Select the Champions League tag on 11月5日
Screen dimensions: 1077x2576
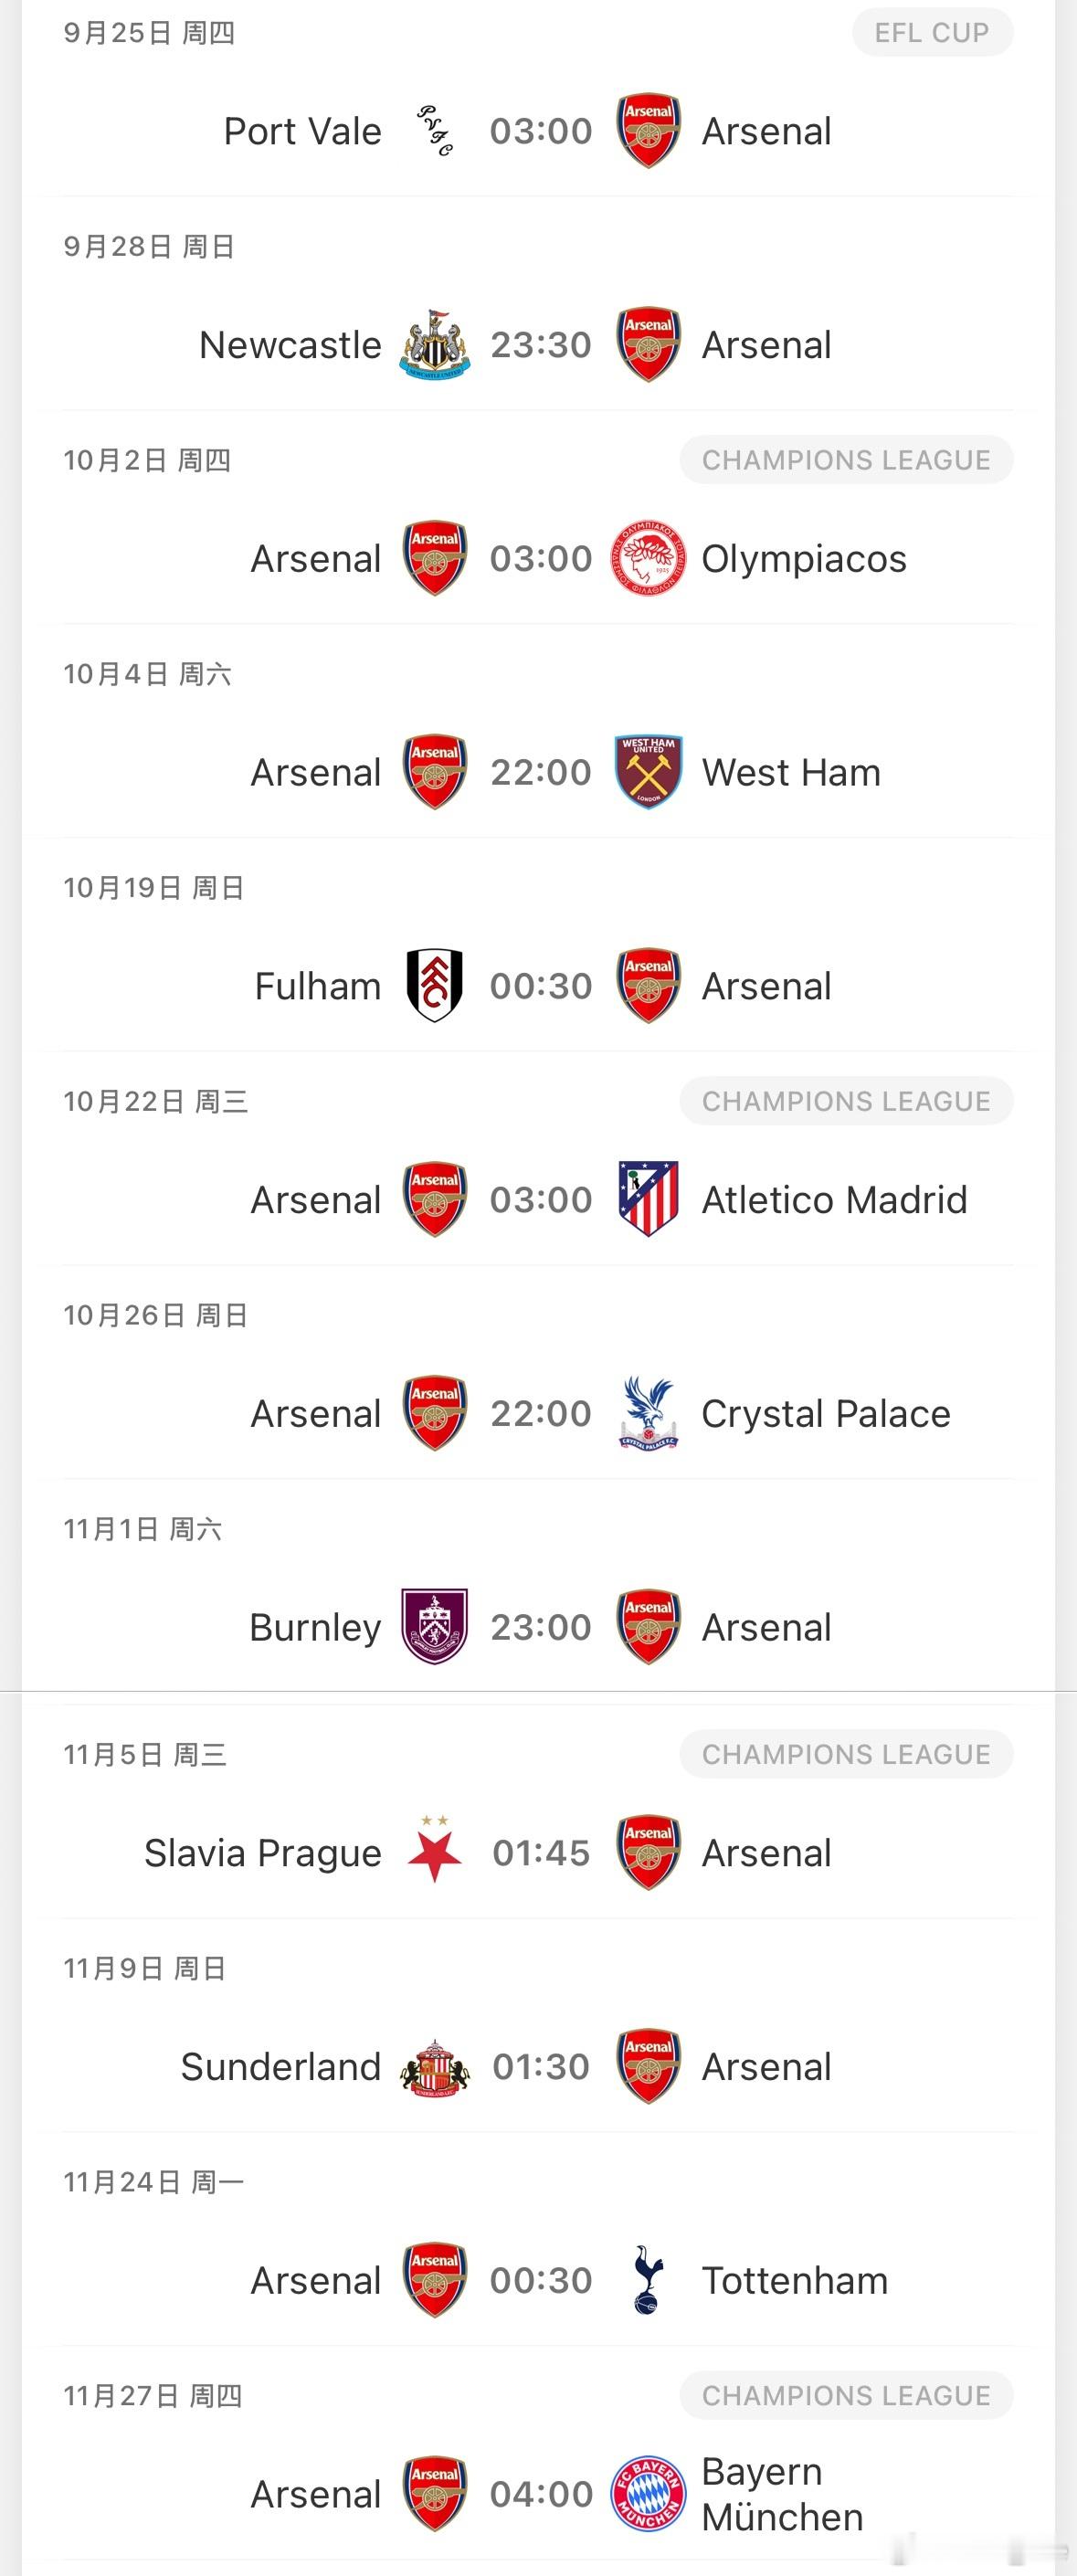[x=846, y=1754]
